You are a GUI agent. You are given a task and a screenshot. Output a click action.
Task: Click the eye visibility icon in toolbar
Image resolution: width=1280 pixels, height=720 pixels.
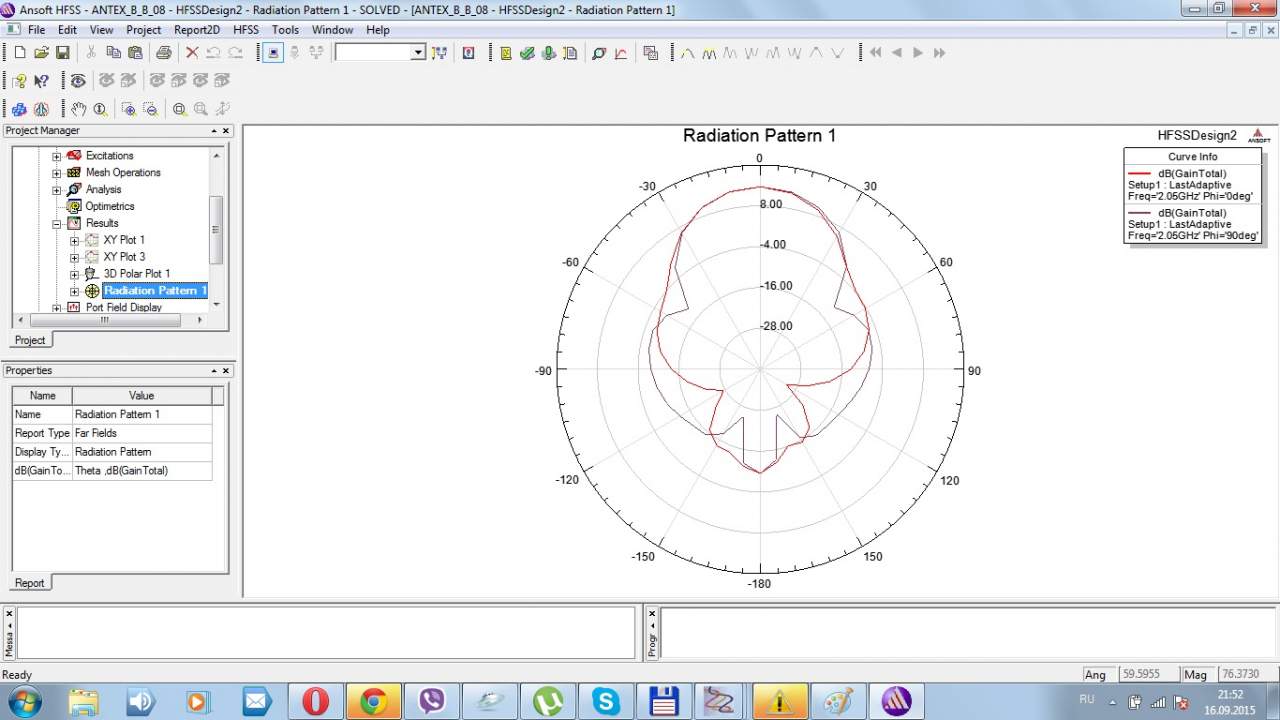point(78,81)
